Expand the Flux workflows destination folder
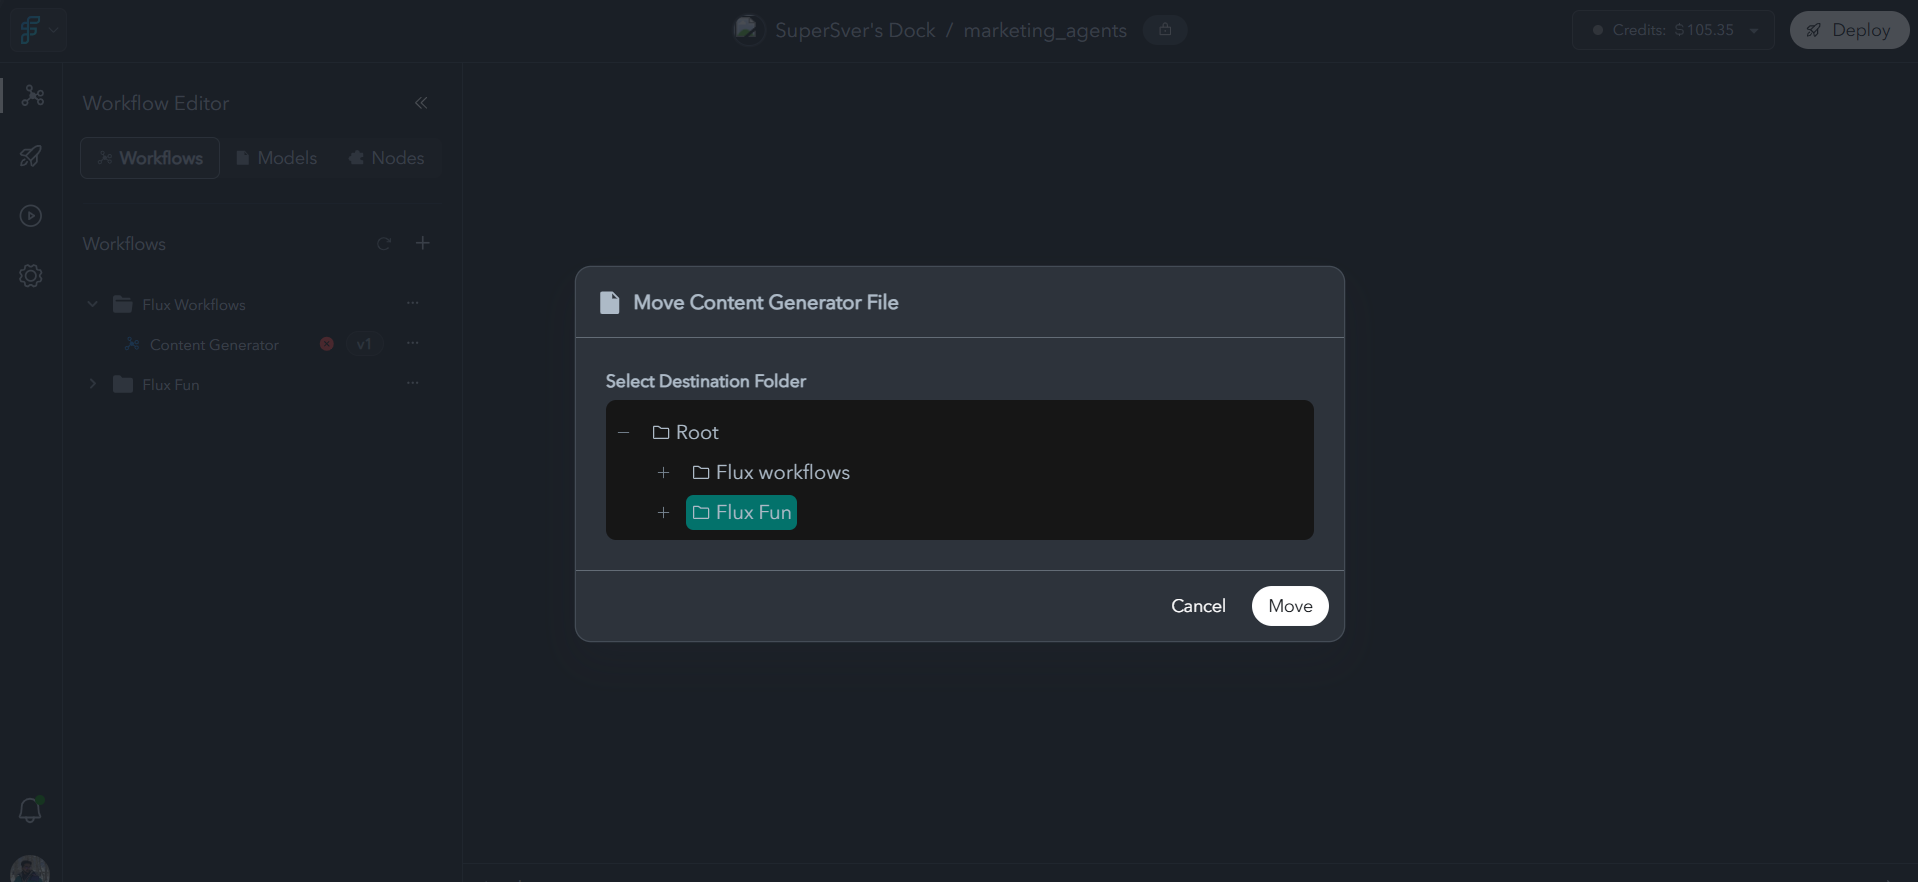Viewport: 1918px width, 882px height. click(664, 473)
